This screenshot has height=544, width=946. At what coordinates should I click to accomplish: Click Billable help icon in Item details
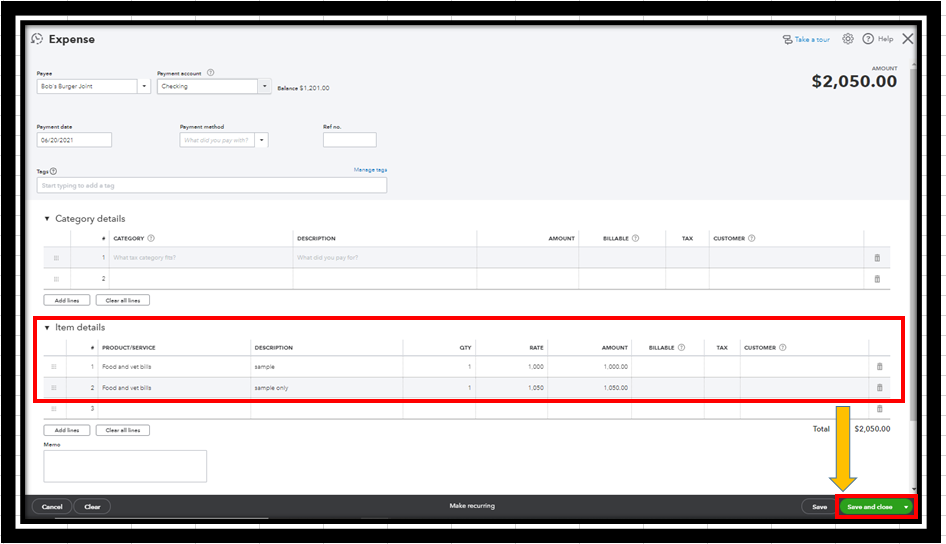(681, 347)
